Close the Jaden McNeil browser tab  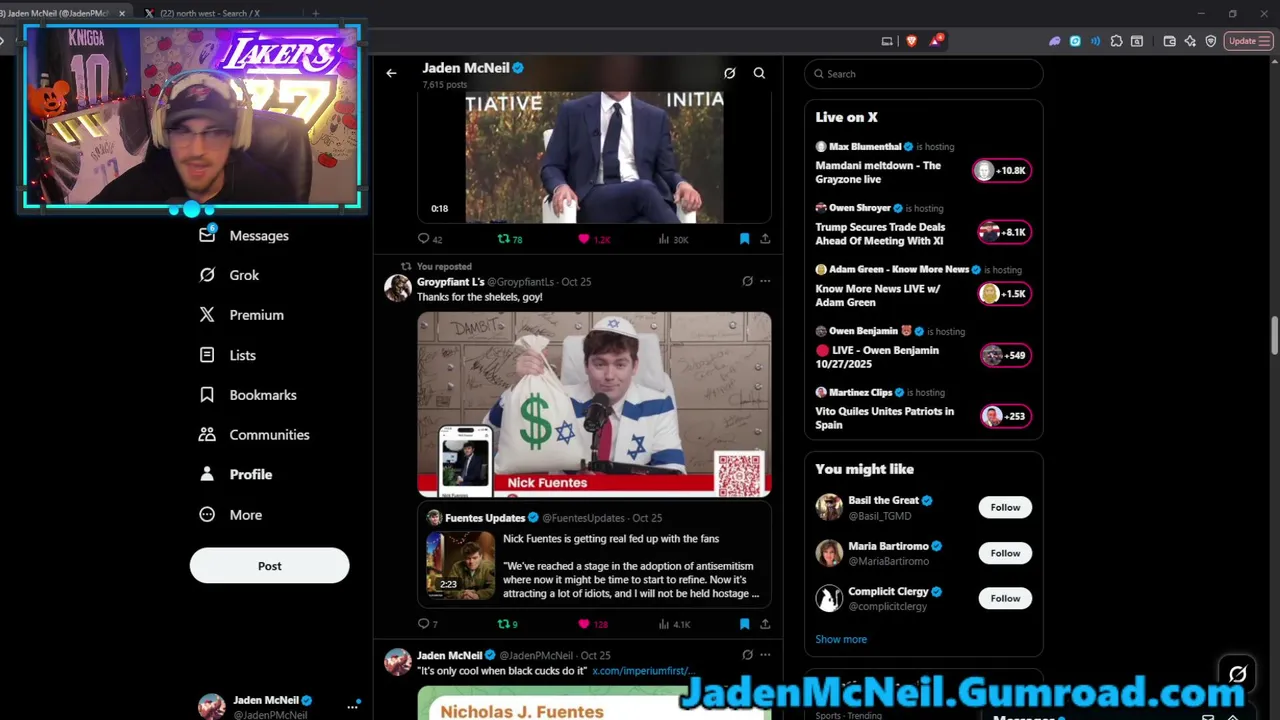[122, 13]
